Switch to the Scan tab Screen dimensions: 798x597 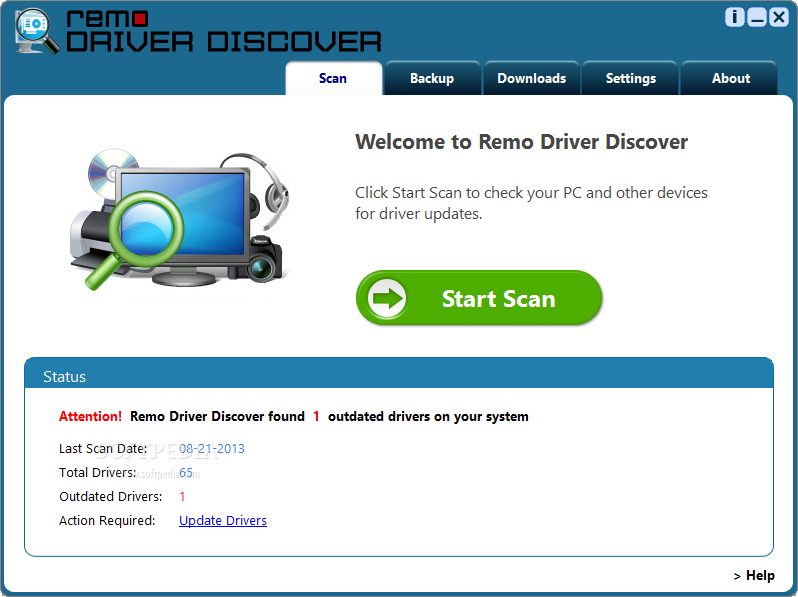click(333, 78)
